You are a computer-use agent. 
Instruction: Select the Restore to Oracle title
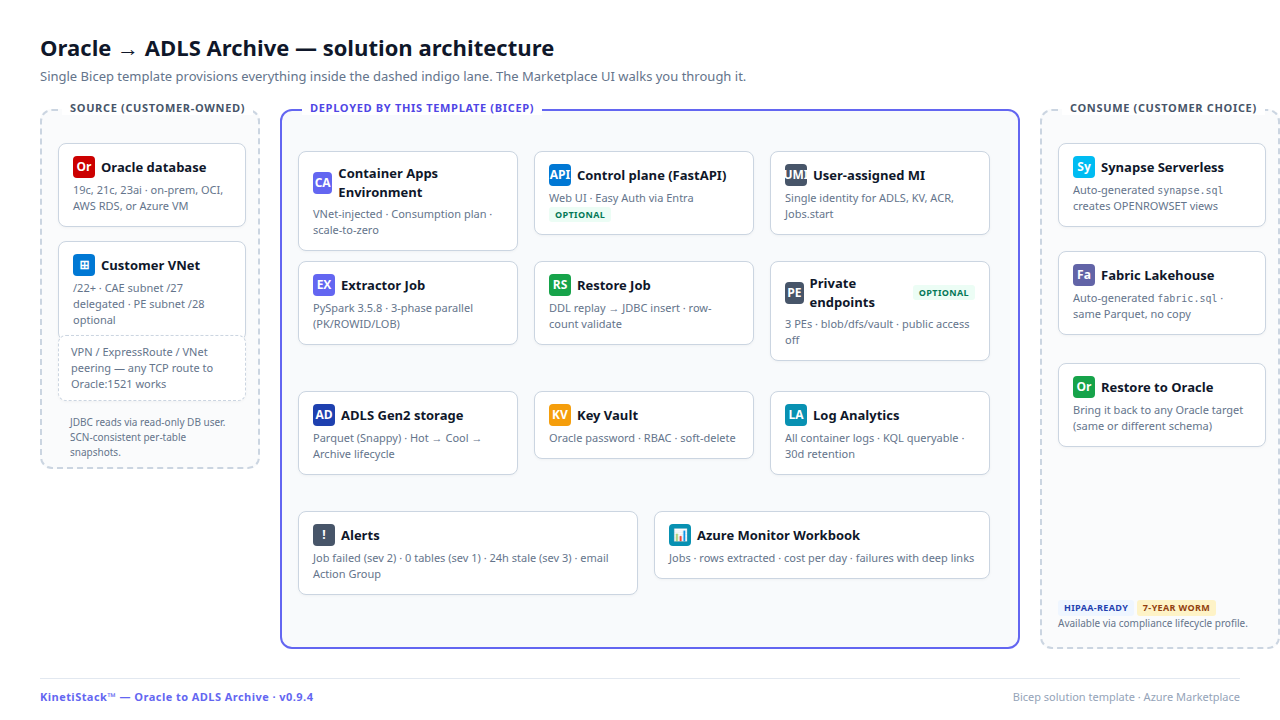tap(1157, 387)
